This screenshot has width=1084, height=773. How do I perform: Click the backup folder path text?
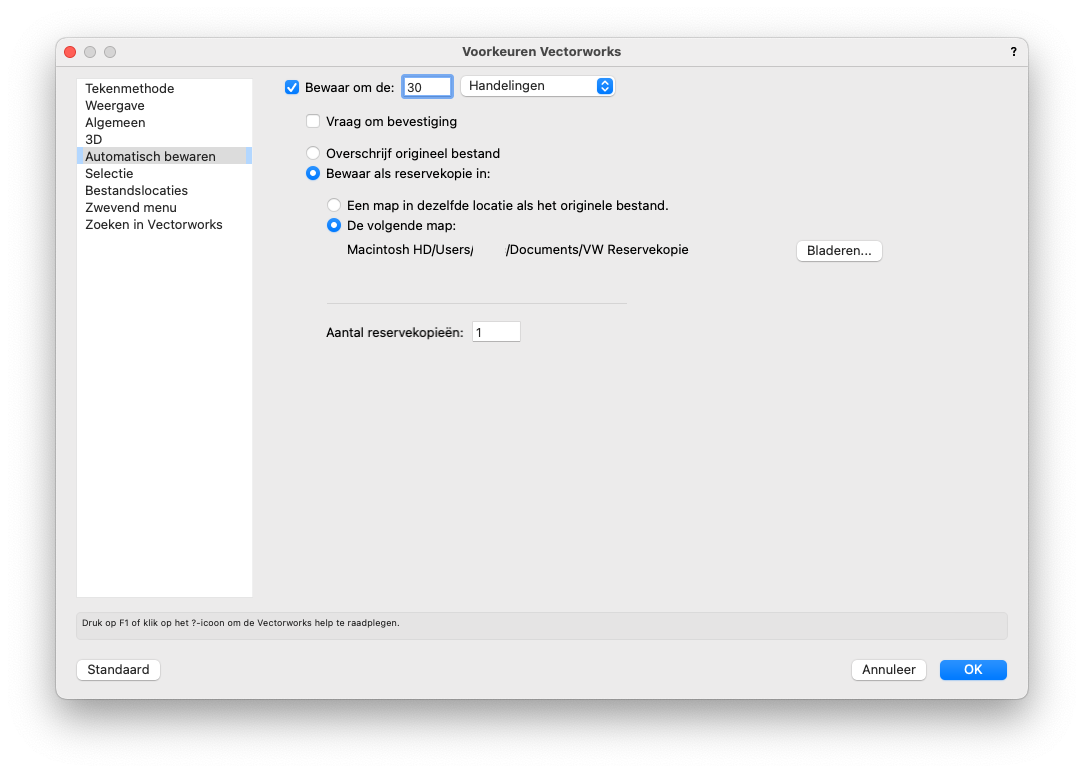pos(518,250)
